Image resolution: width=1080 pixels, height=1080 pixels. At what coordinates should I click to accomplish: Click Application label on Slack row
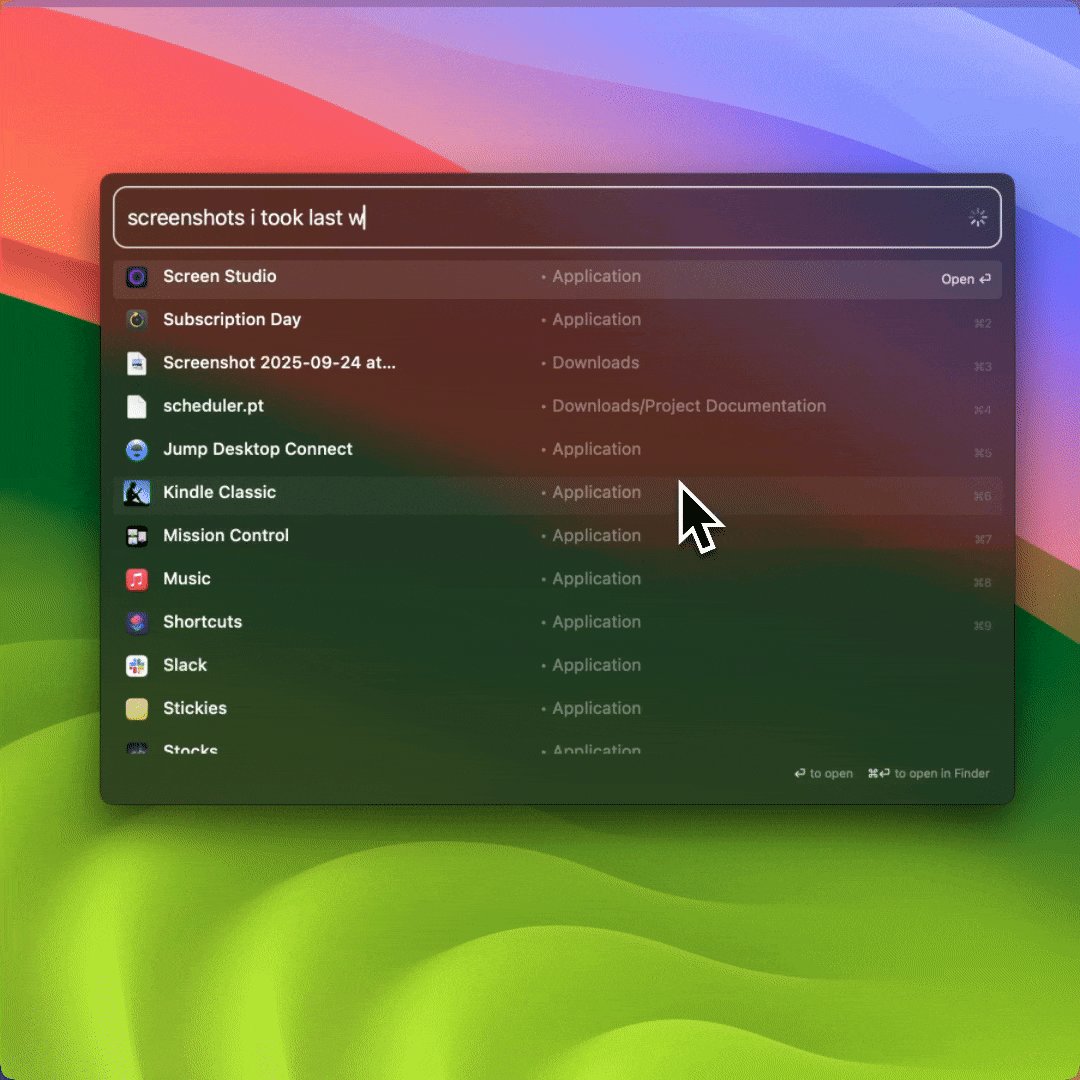click(x=596, y=666)
